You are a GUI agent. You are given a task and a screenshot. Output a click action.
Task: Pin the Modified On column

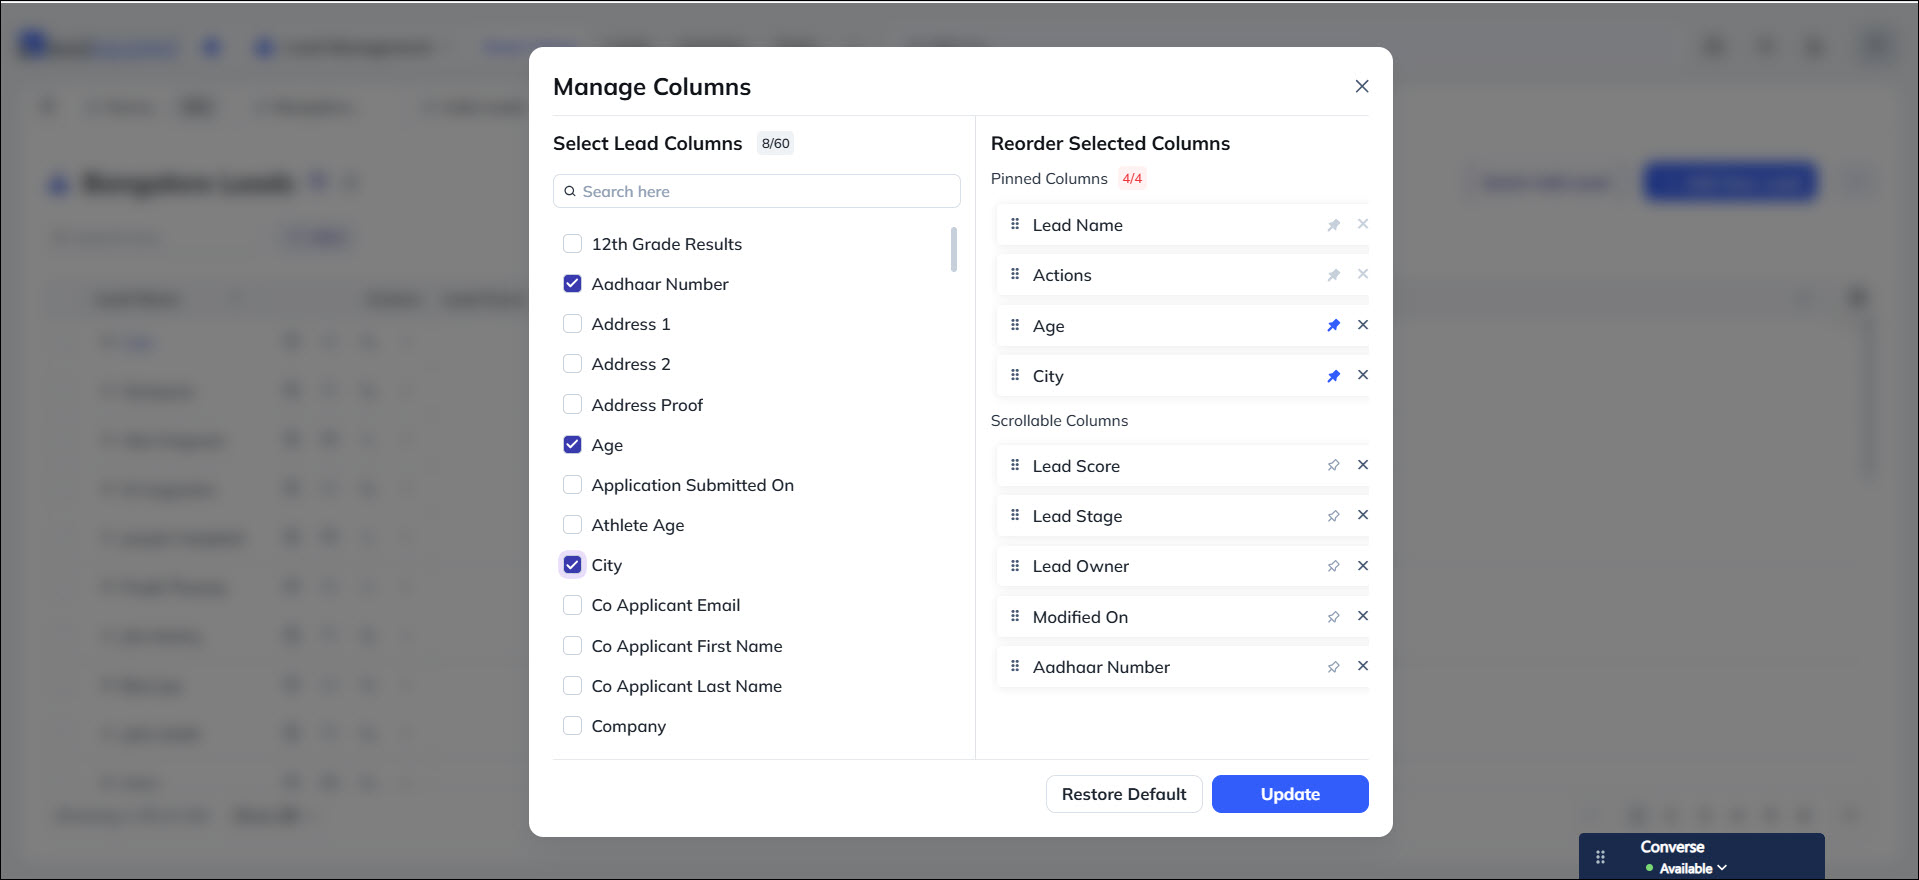tap(1333, 616)
